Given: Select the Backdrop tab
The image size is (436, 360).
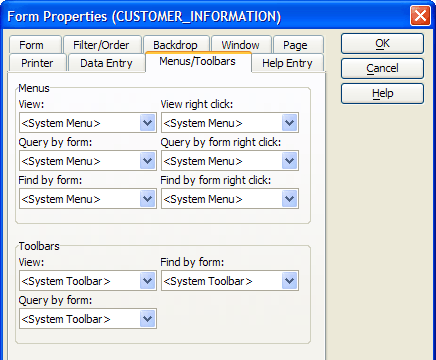Looking at the screenshot, I should (176, 45).
